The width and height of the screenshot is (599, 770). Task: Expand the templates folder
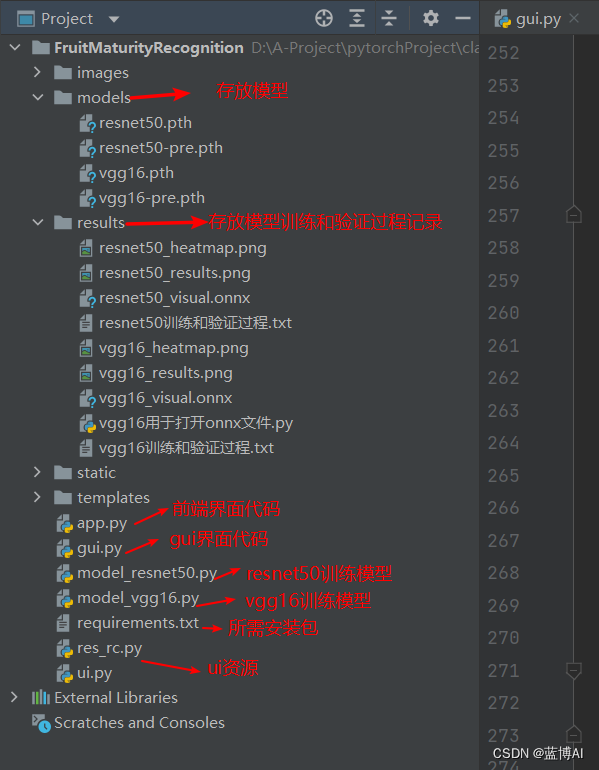coord(37,497)
